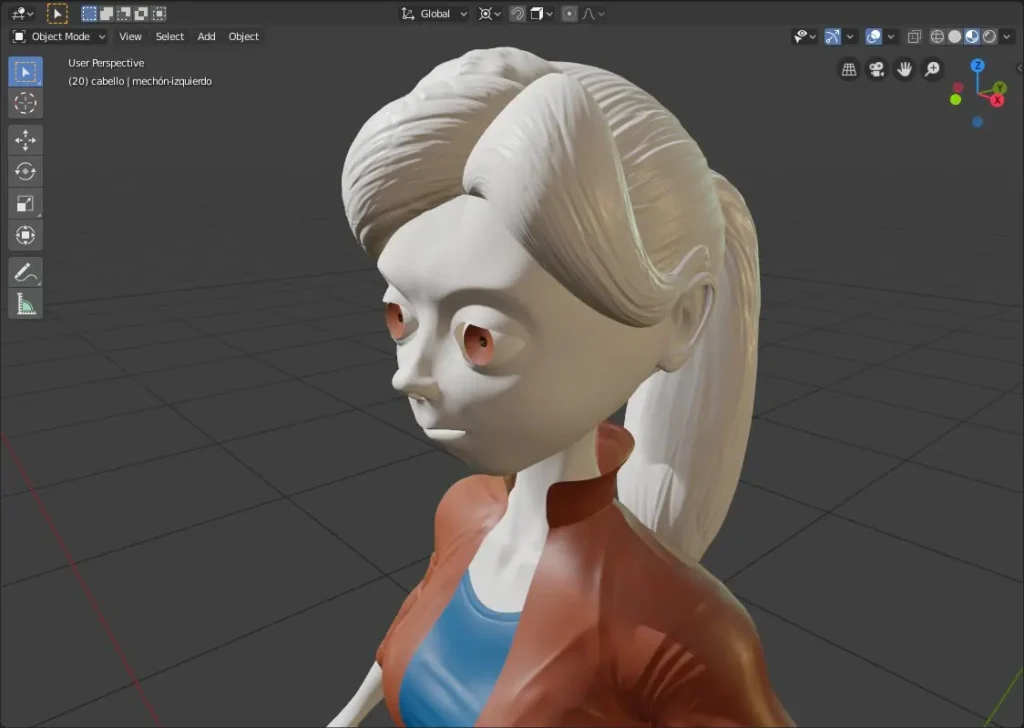This screenshot has width=1024, height=728.
Task: Switch to Solid viewport shading
Action: [955, 37]
